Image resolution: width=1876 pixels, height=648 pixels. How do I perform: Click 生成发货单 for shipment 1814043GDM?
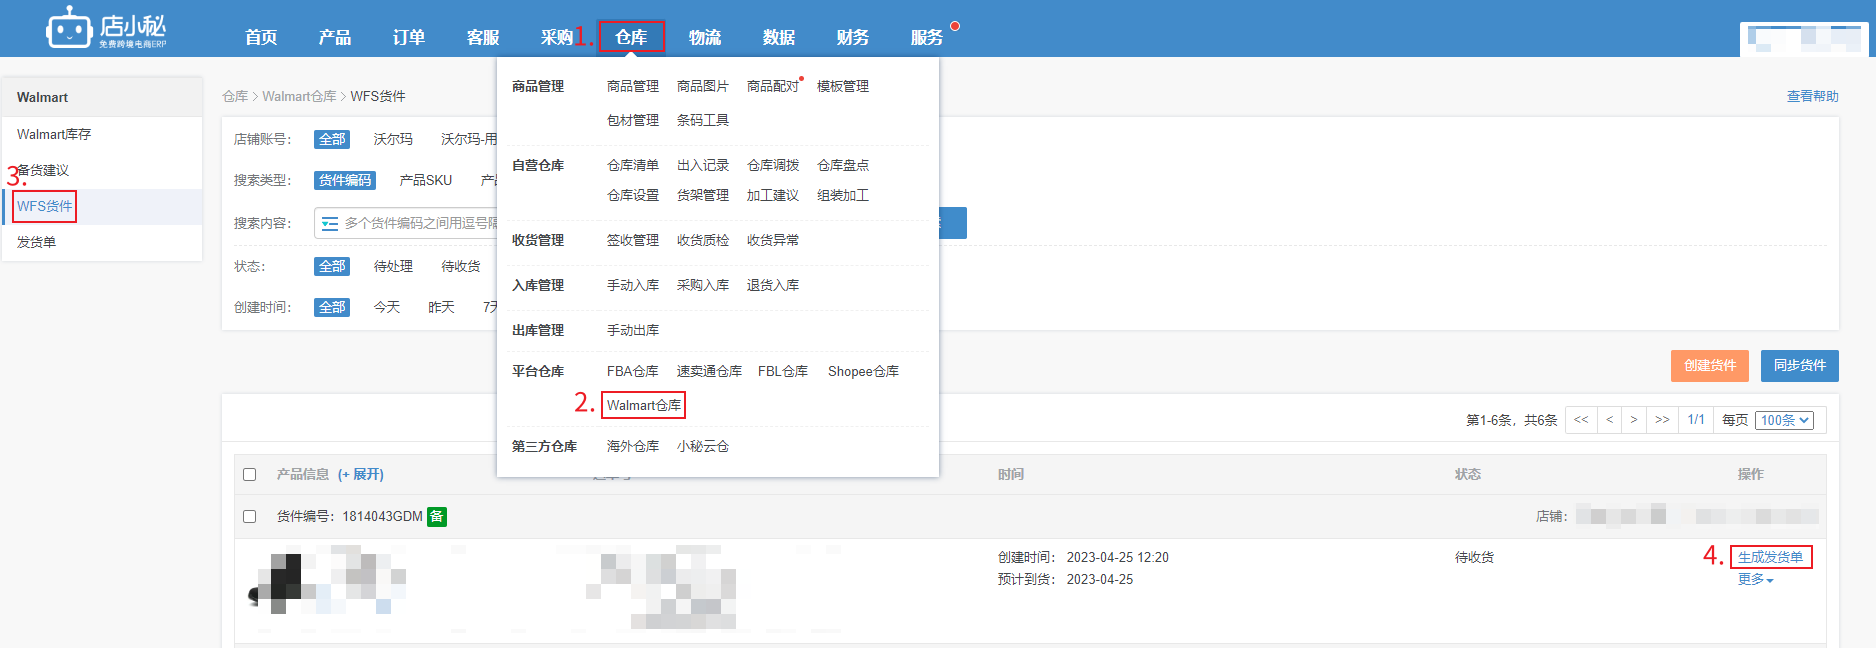click(x=1771, y=557)
